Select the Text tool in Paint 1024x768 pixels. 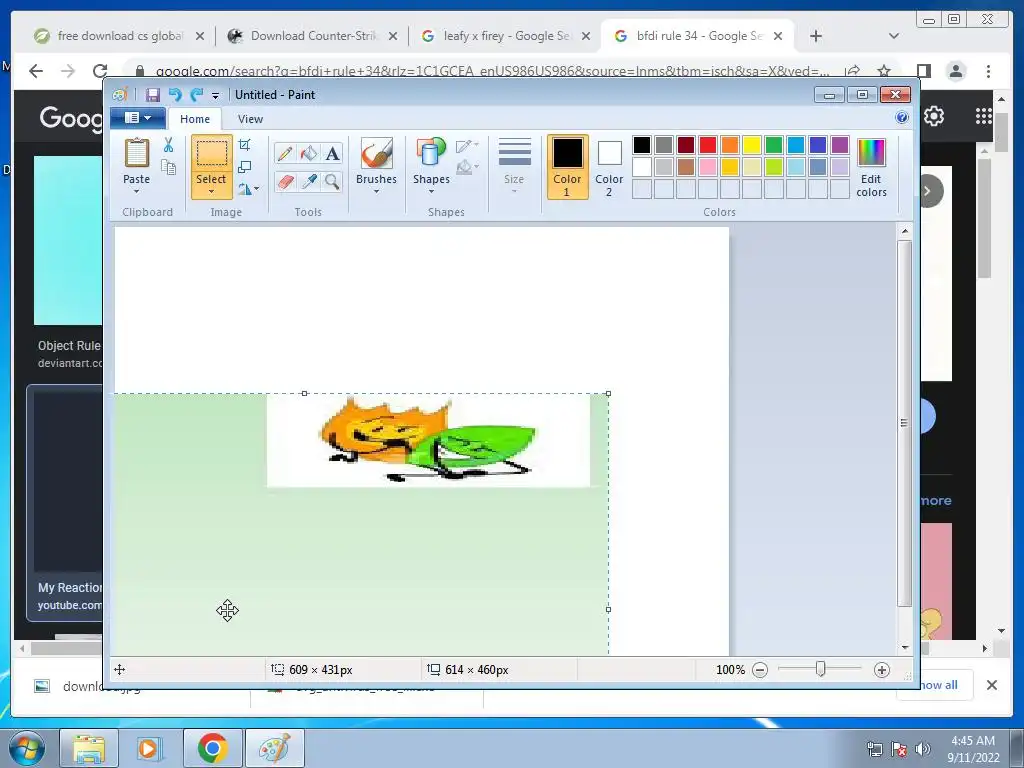tap(332, 153)
